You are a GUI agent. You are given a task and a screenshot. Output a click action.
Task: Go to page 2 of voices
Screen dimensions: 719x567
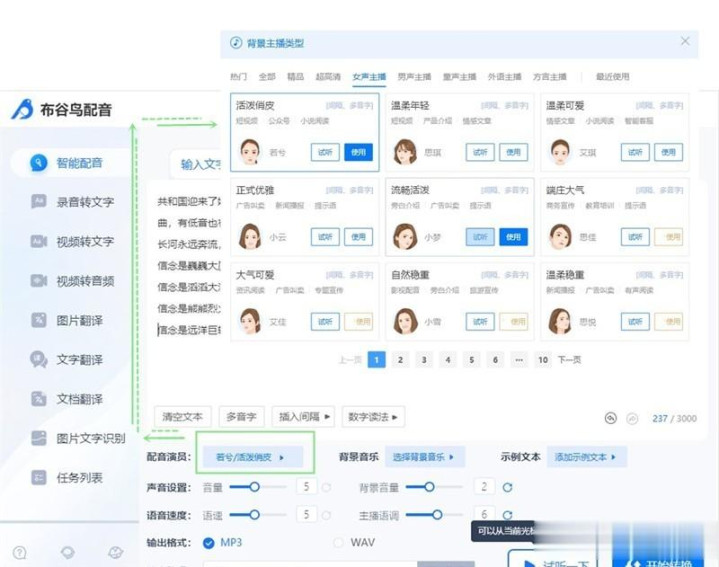coord(400,360)
